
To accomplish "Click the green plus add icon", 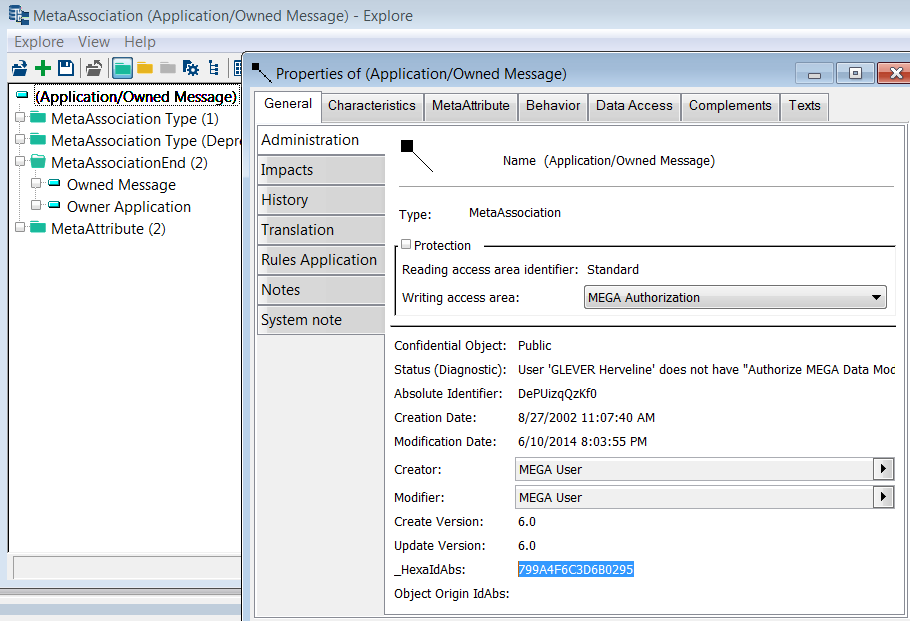I will click(x=43, y=68).
